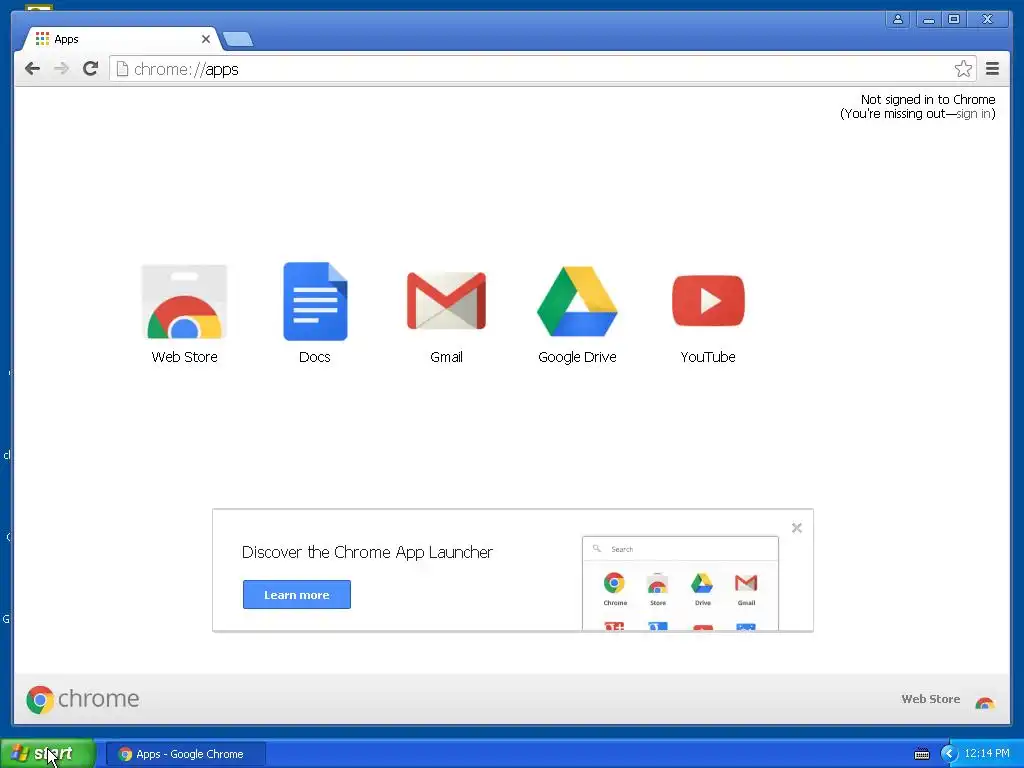Launch the Docs app icon
The height and width of the screenshot is (768, 1024).
click(x=315, y=302)
